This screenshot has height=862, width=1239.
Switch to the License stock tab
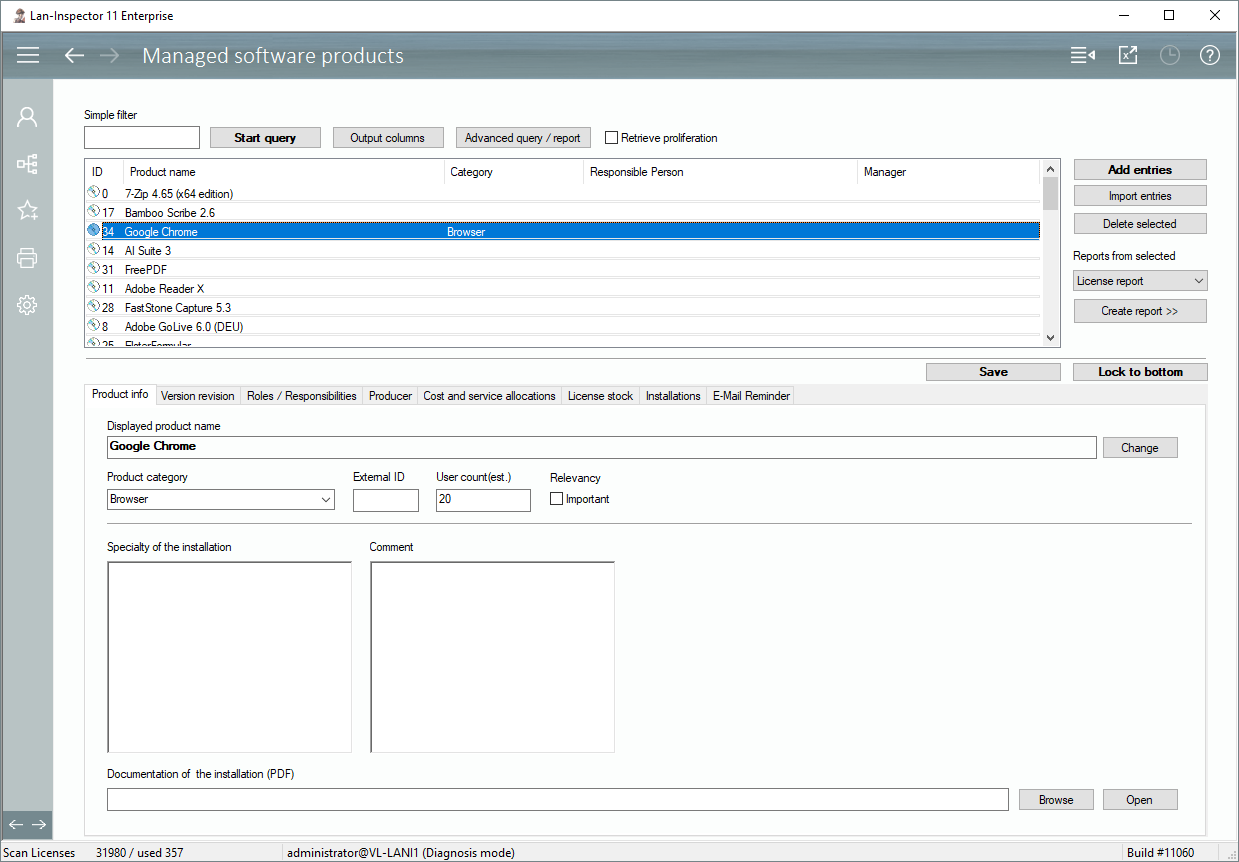600,396
